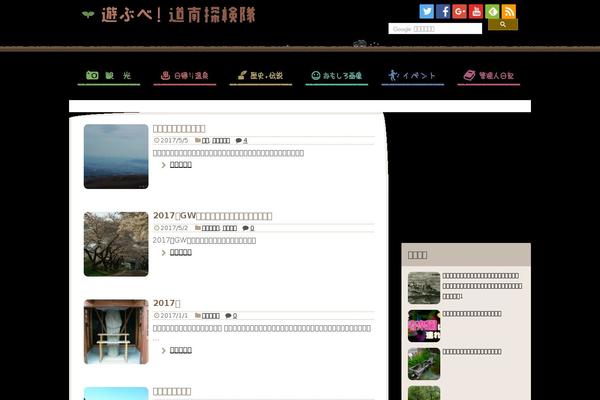Open the 2017/1/1 shrine post thumbnail
The image size is (600, 400).
[x=116, y=331]
